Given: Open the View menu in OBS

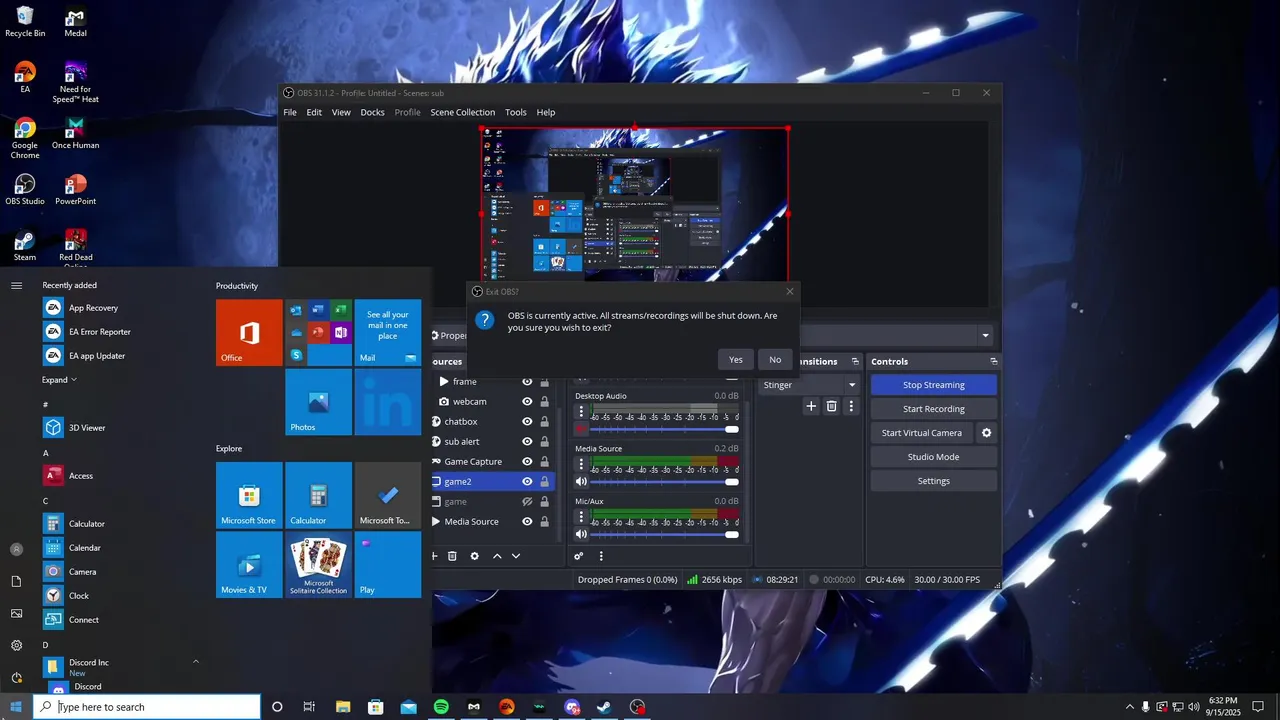Looking at the screenshot, I should pos(341,112).
